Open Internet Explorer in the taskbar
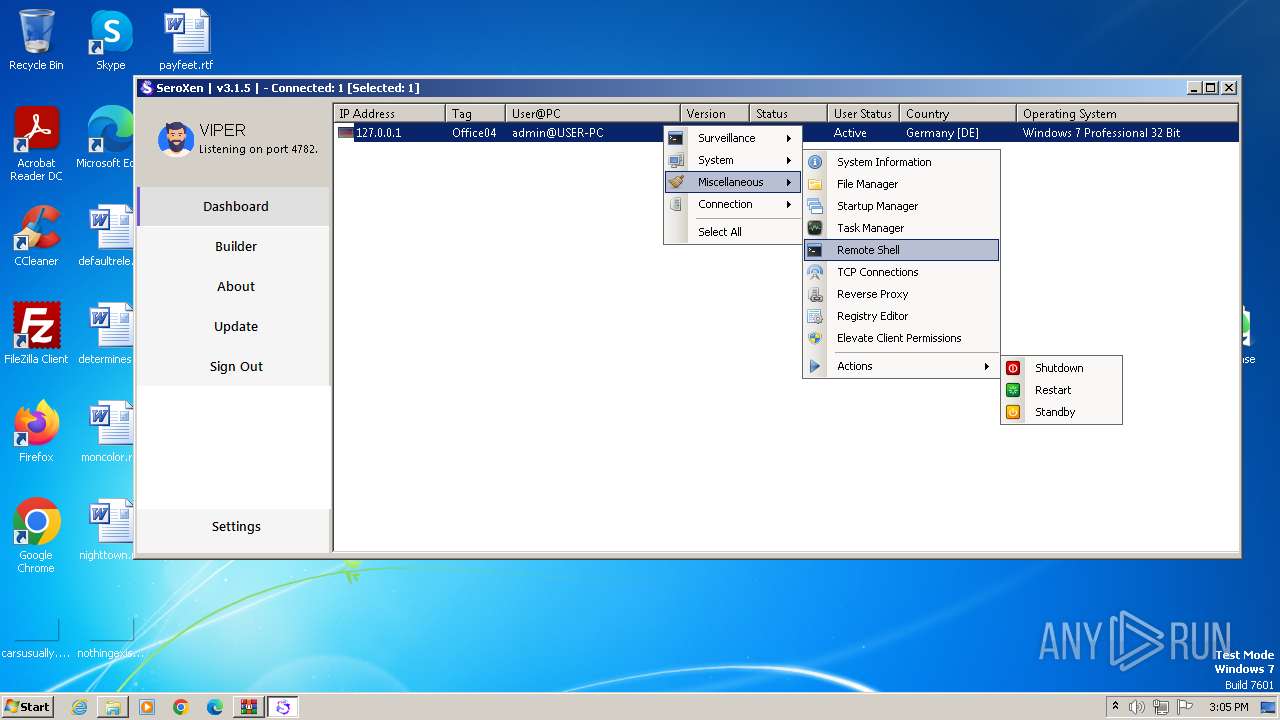This screenshot has width=1280, height=720. (x=79, y=707)
